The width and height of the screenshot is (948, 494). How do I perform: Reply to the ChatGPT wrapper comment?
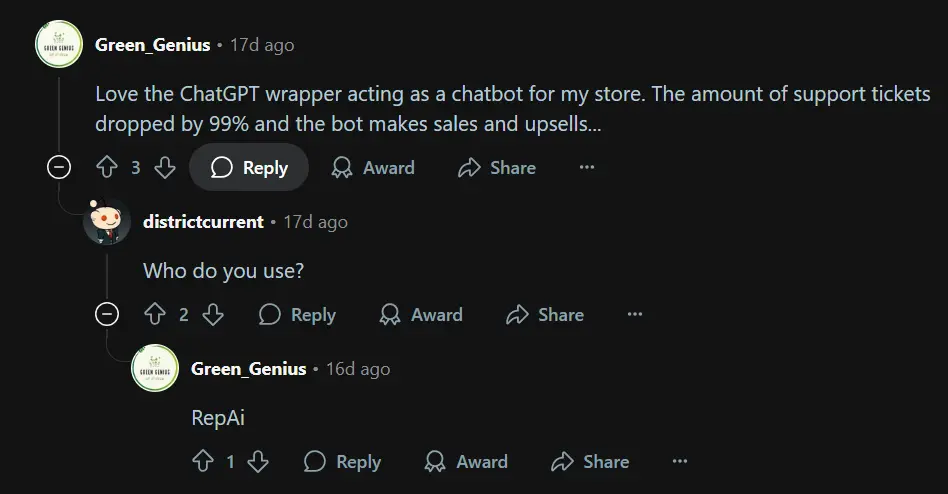[x=249, y=168]
